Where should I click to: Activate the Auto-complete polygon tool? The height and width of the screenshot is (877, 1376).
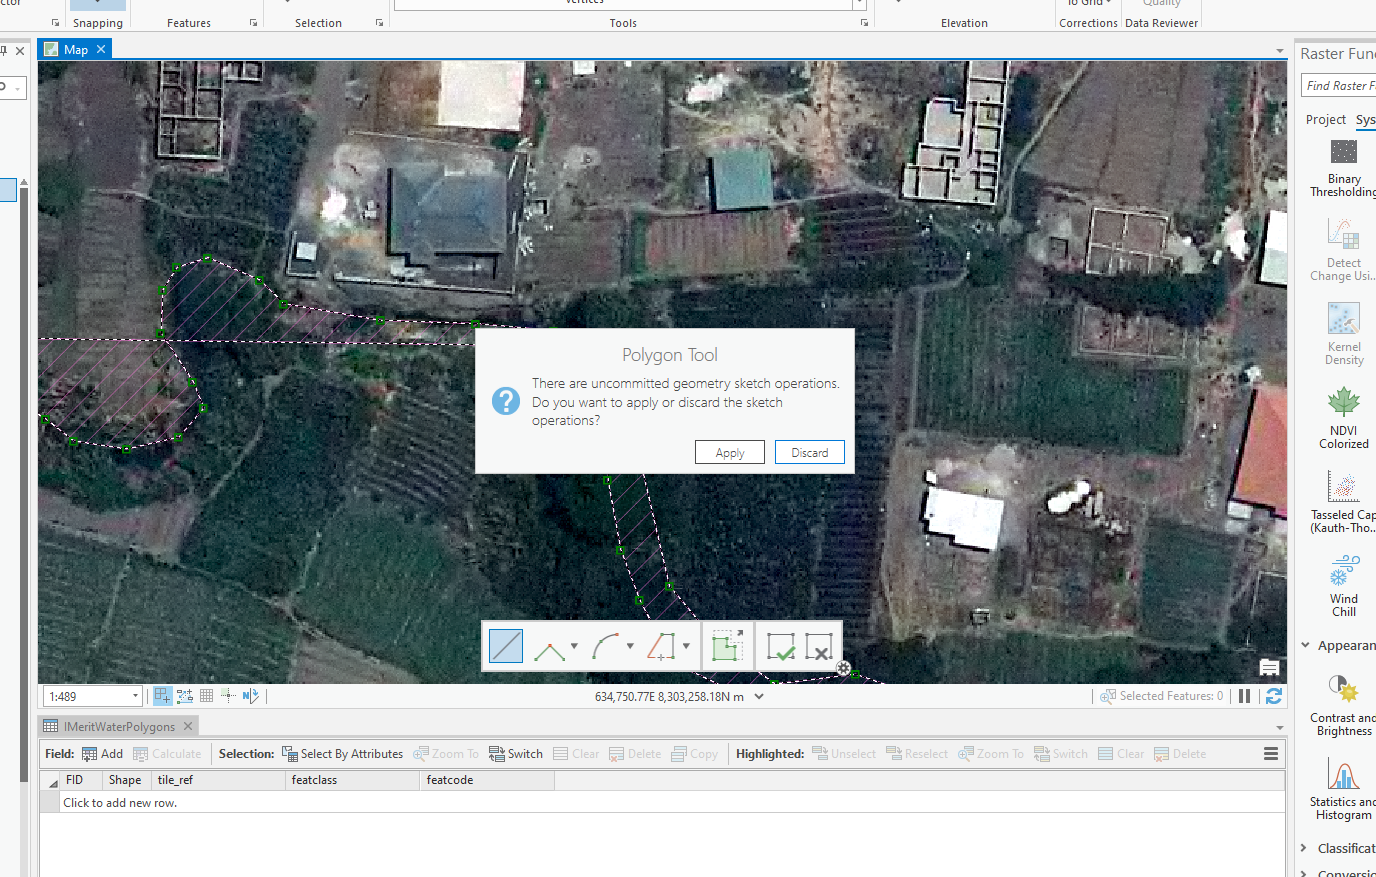727,646
